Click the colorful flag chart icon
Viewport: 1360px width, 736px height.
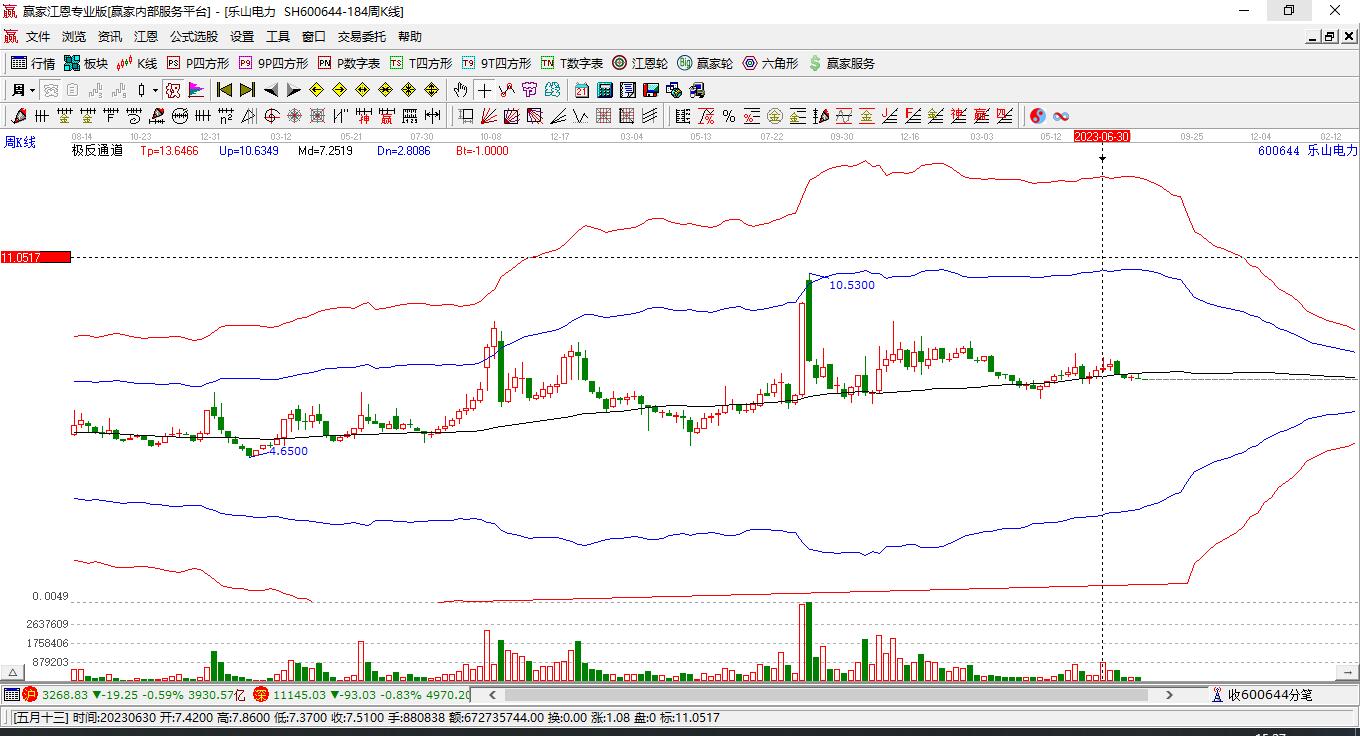click(196, 90)
